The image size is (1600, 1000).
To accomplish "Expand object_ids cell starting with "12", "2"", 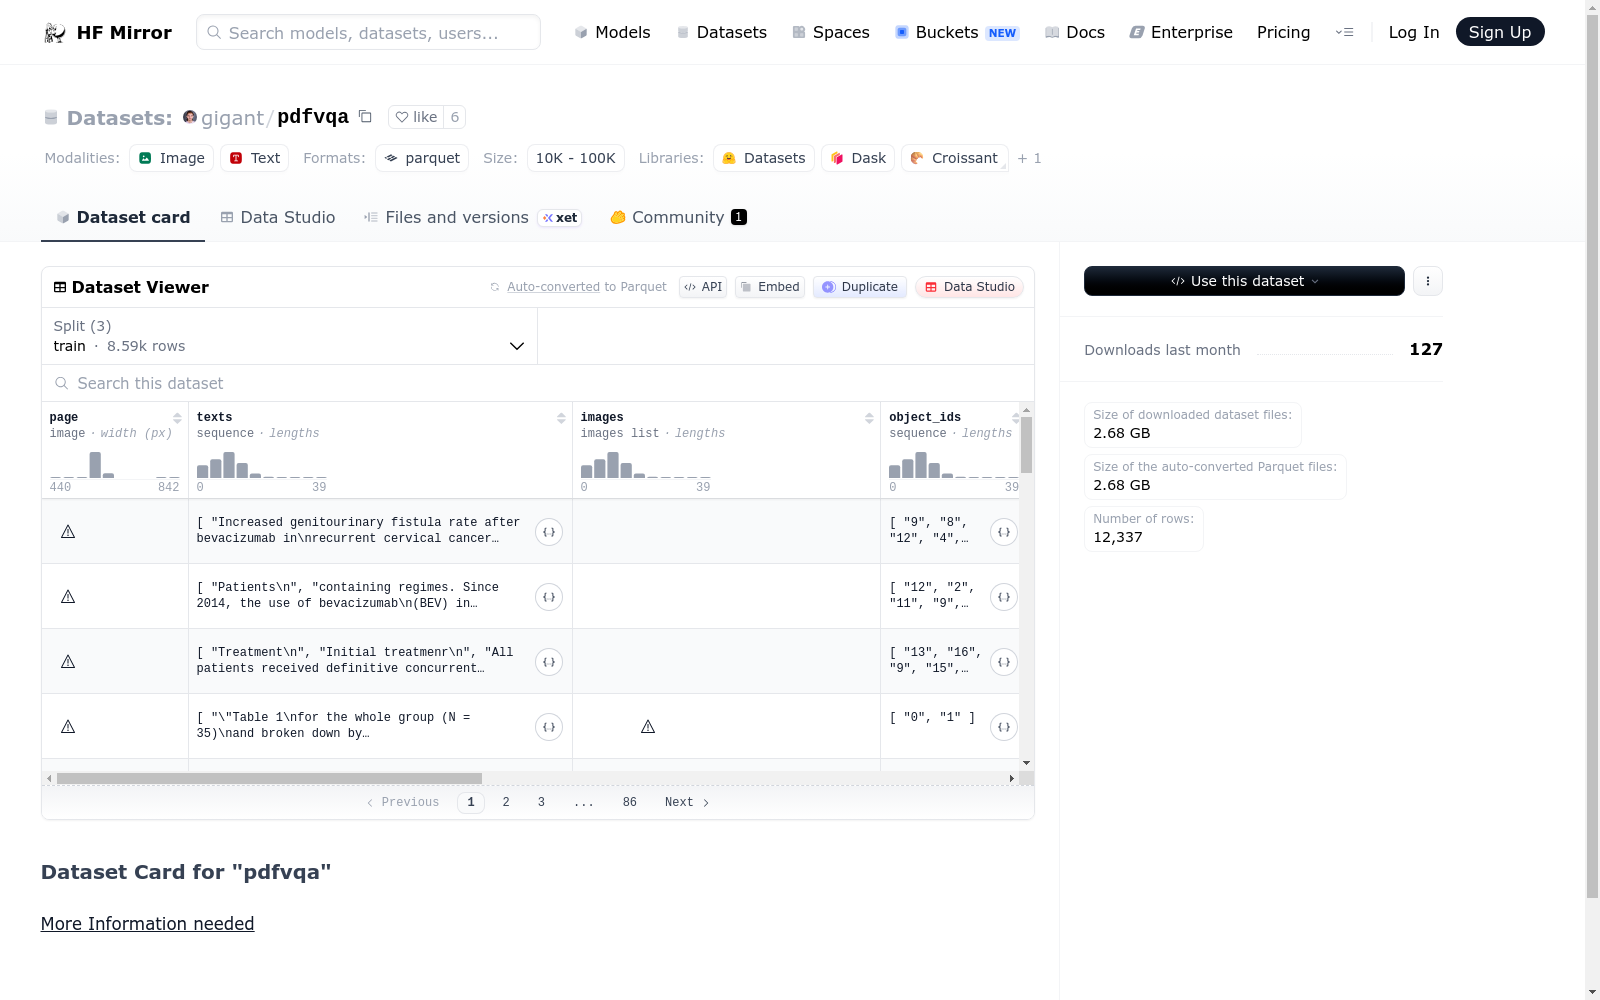I will 1004,597.
